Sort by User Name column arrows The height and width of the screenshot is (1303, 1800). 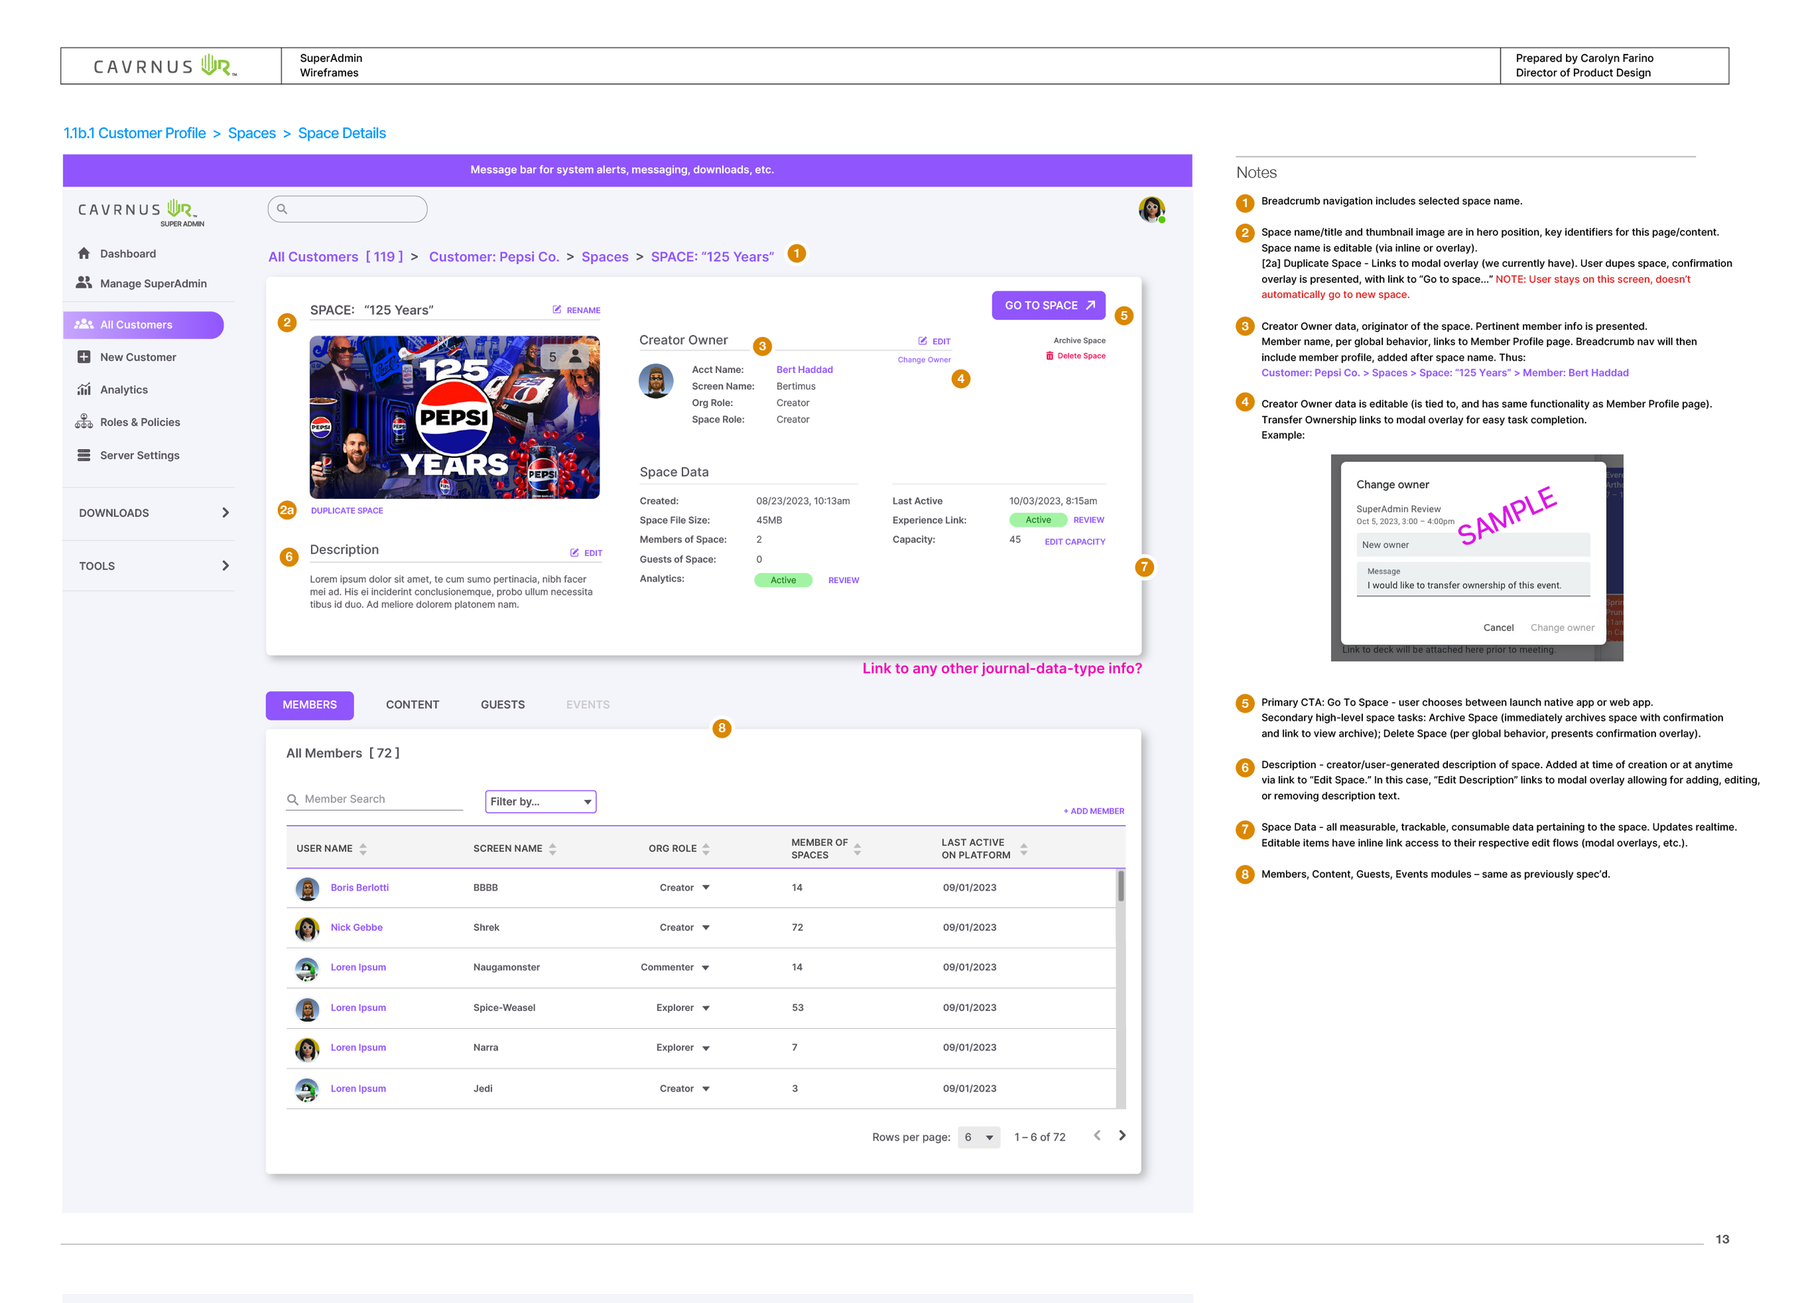pyautogui.click(x=363, y=849)
